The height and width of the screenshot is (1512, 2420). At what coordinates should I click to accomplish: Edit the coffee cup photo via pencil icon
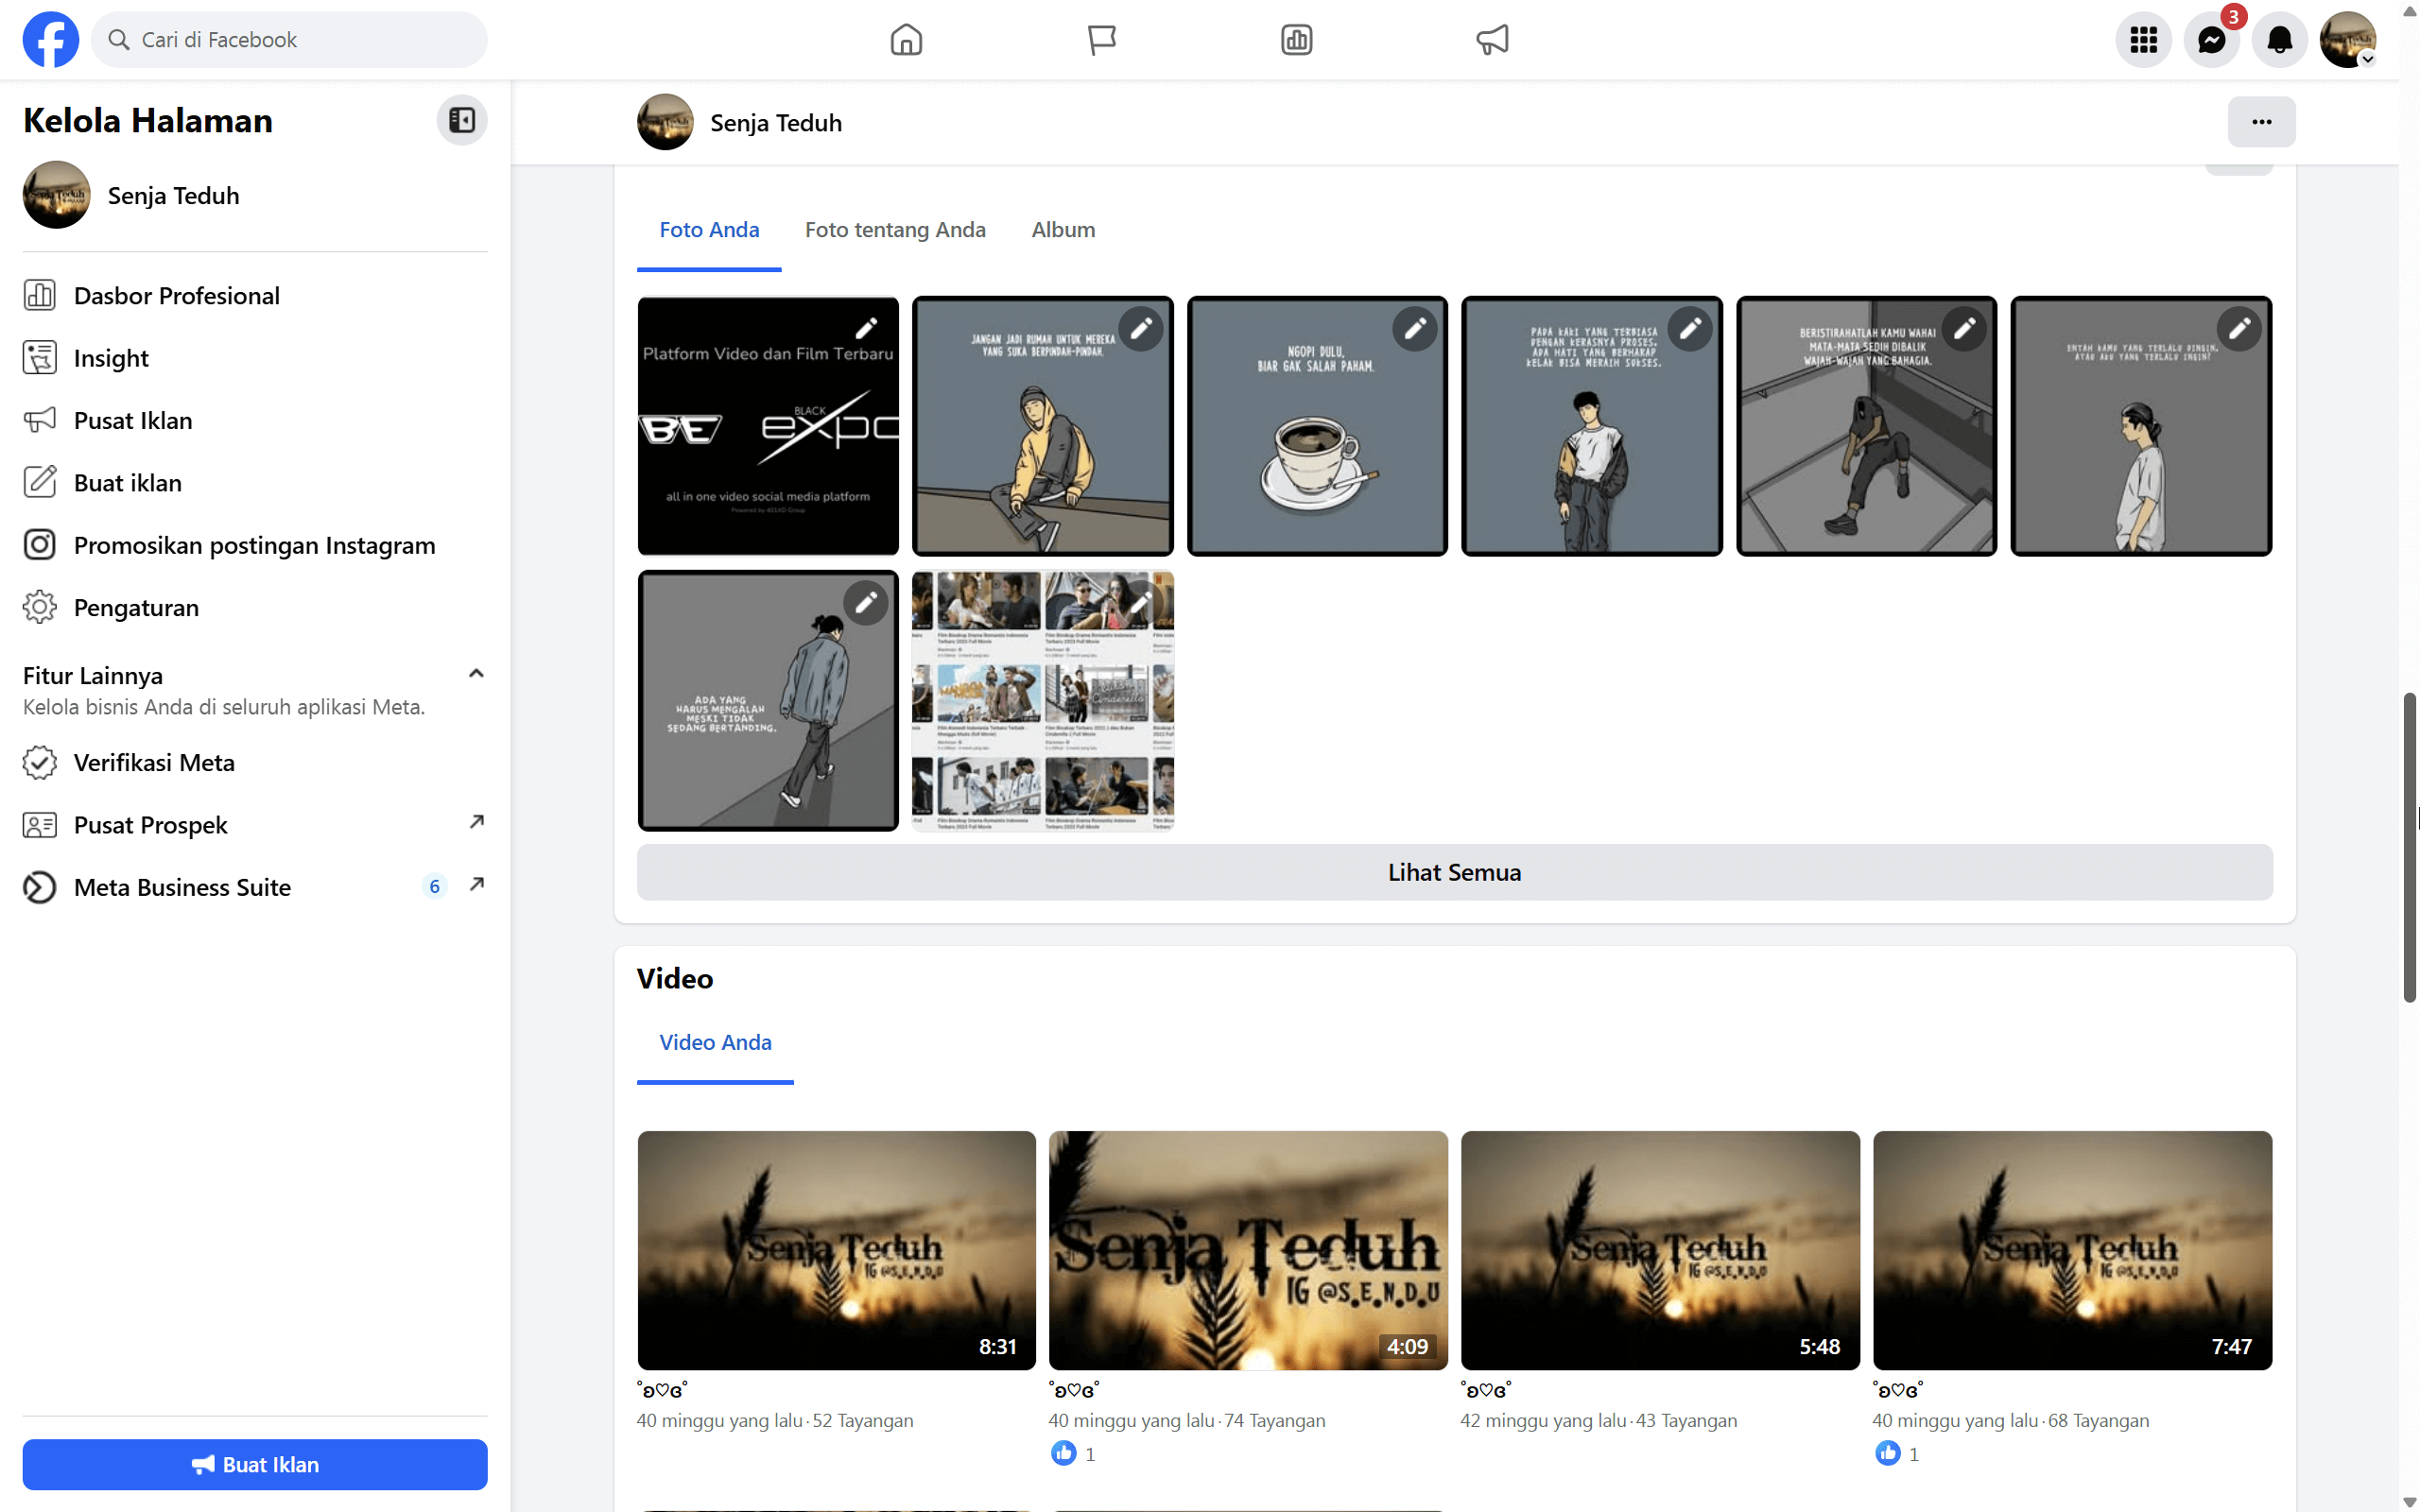[x=1416, y=328]
